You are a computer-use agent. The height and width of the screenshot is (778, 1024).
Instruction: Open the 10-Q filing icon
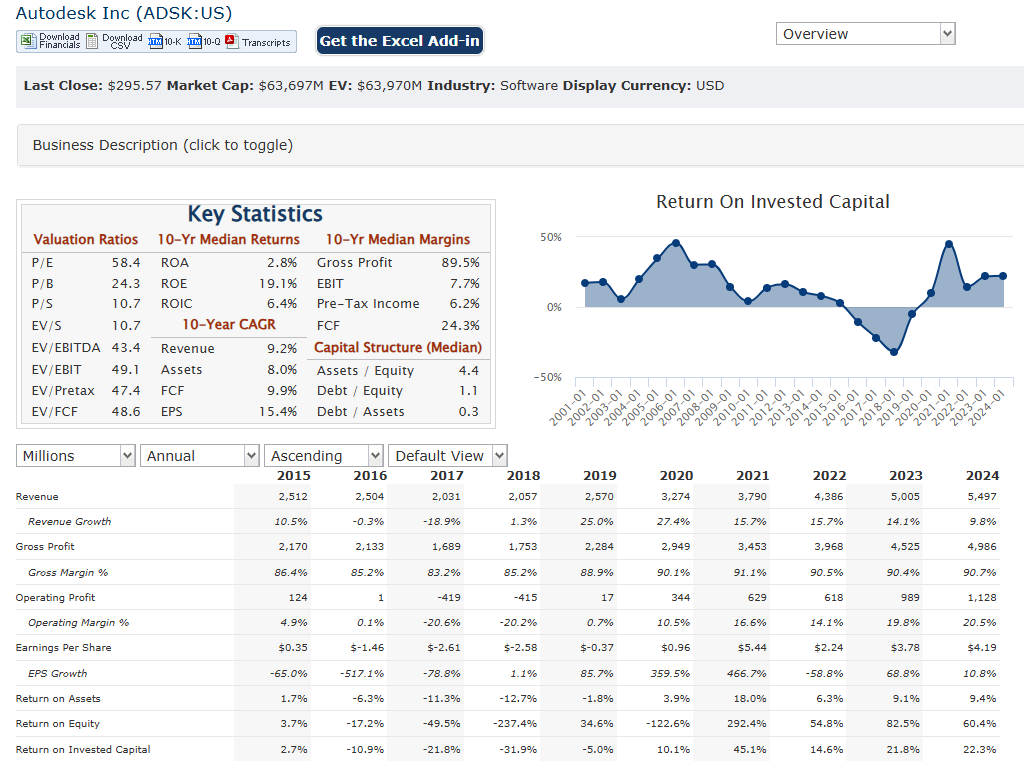tap(195, 42)
